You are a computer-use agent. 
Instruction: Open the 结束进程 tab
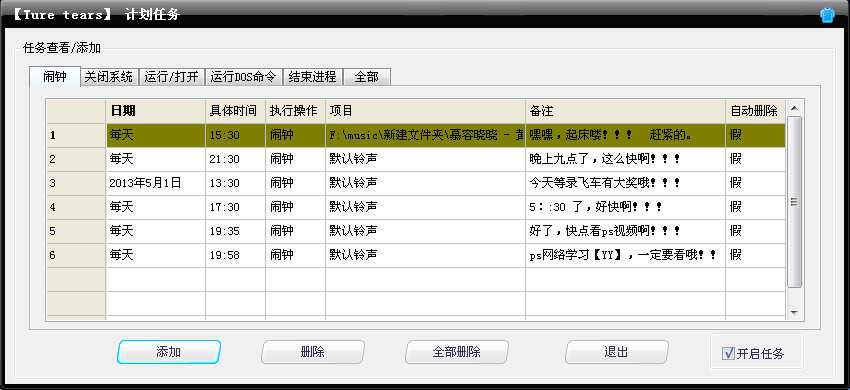[313, 77]
